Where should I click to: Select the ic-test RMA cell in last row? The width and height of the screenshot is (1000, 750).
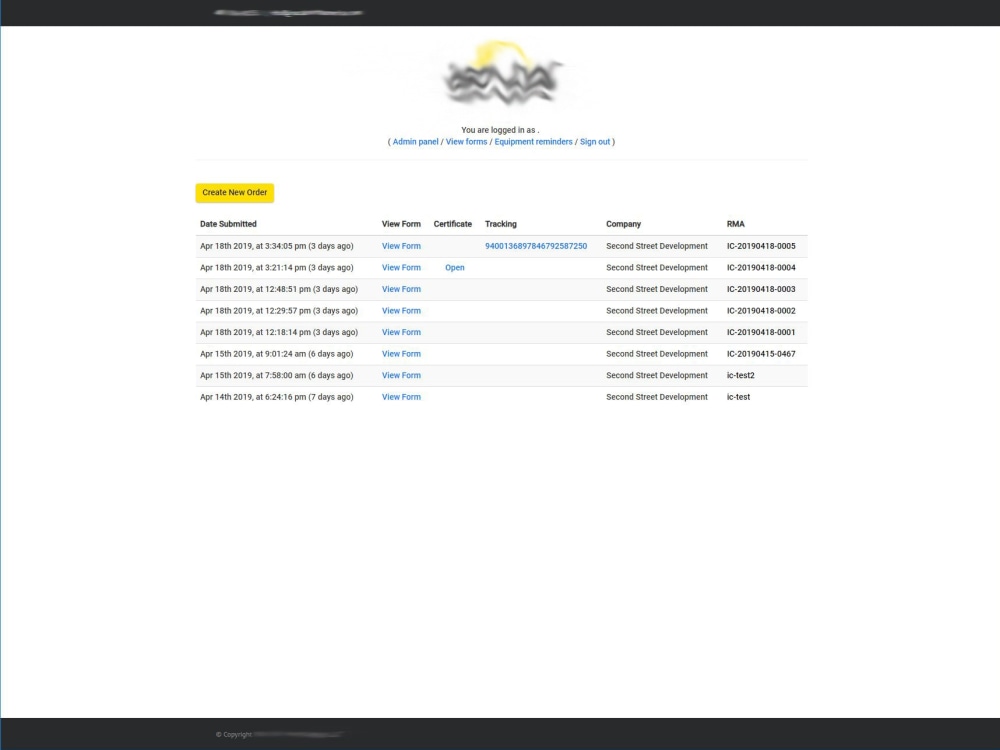[x=738, y=397]
